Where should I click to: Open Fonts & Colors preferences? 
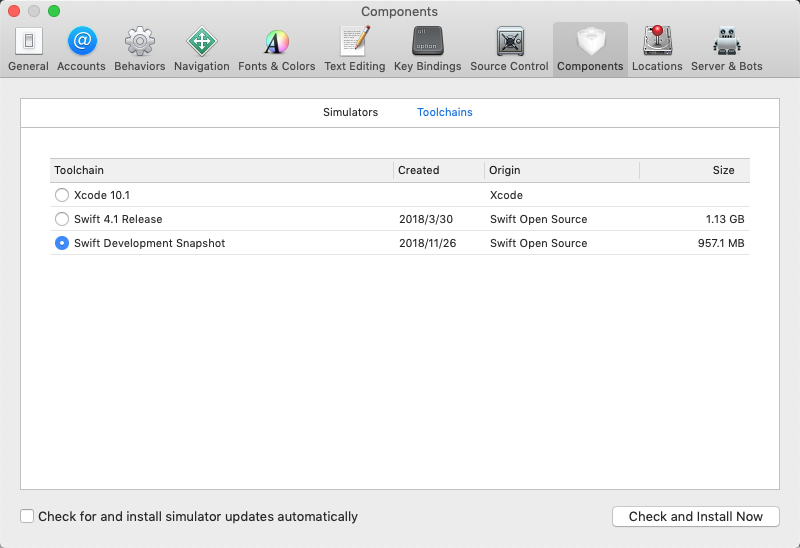click(277, 49)
